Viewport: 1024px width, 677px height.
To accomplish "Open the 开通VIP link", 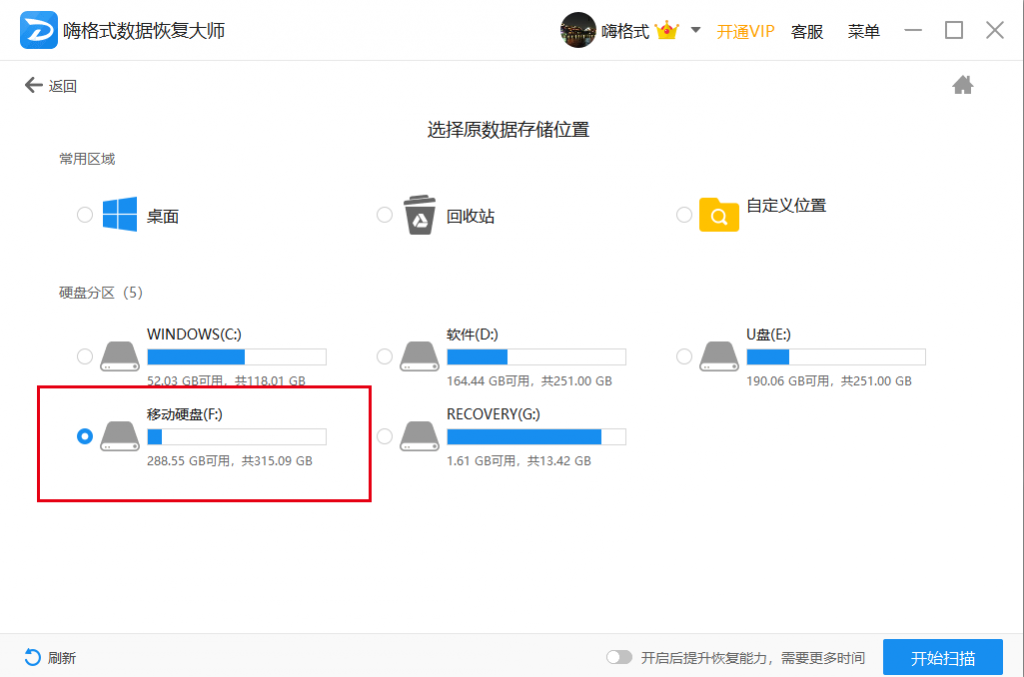I will tap(745, 31).
